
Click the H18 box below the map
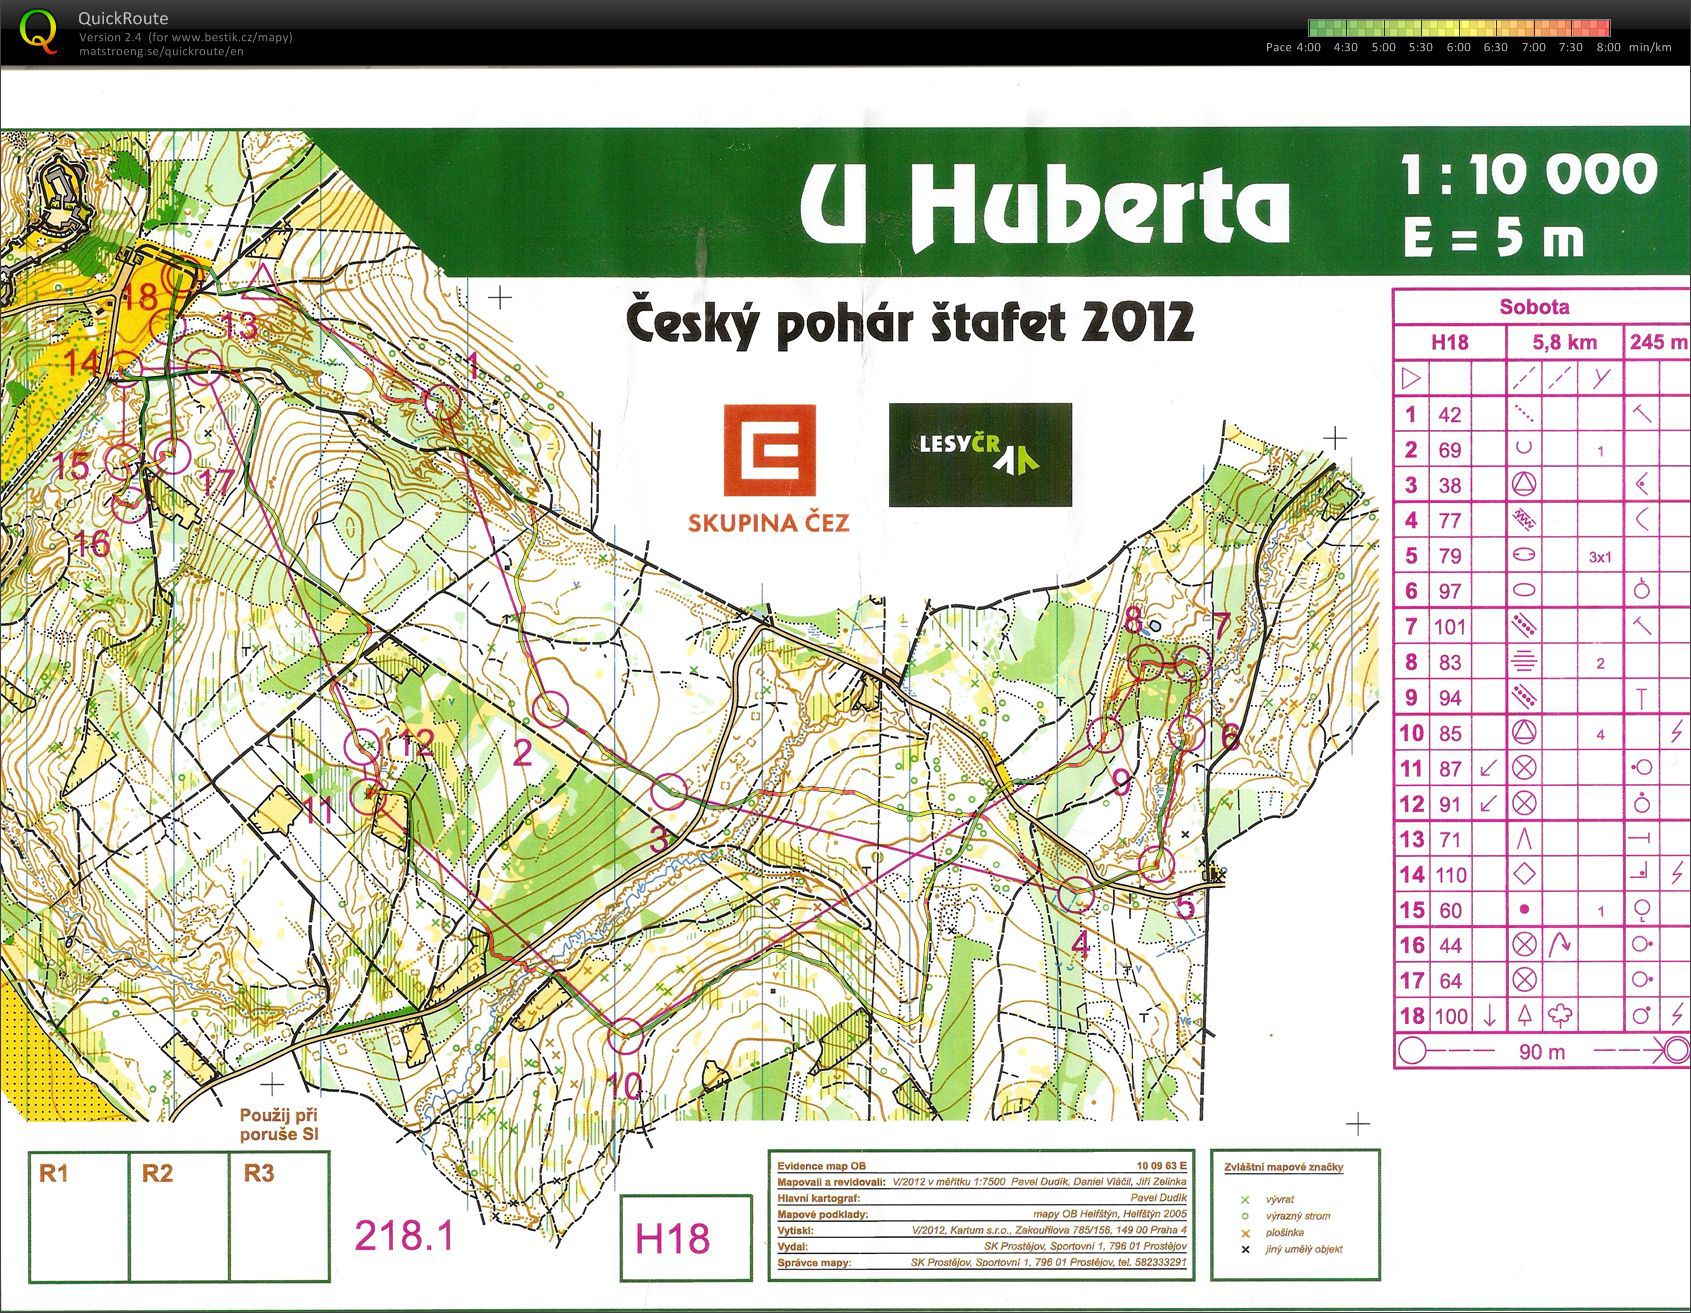click(685, 1238)
